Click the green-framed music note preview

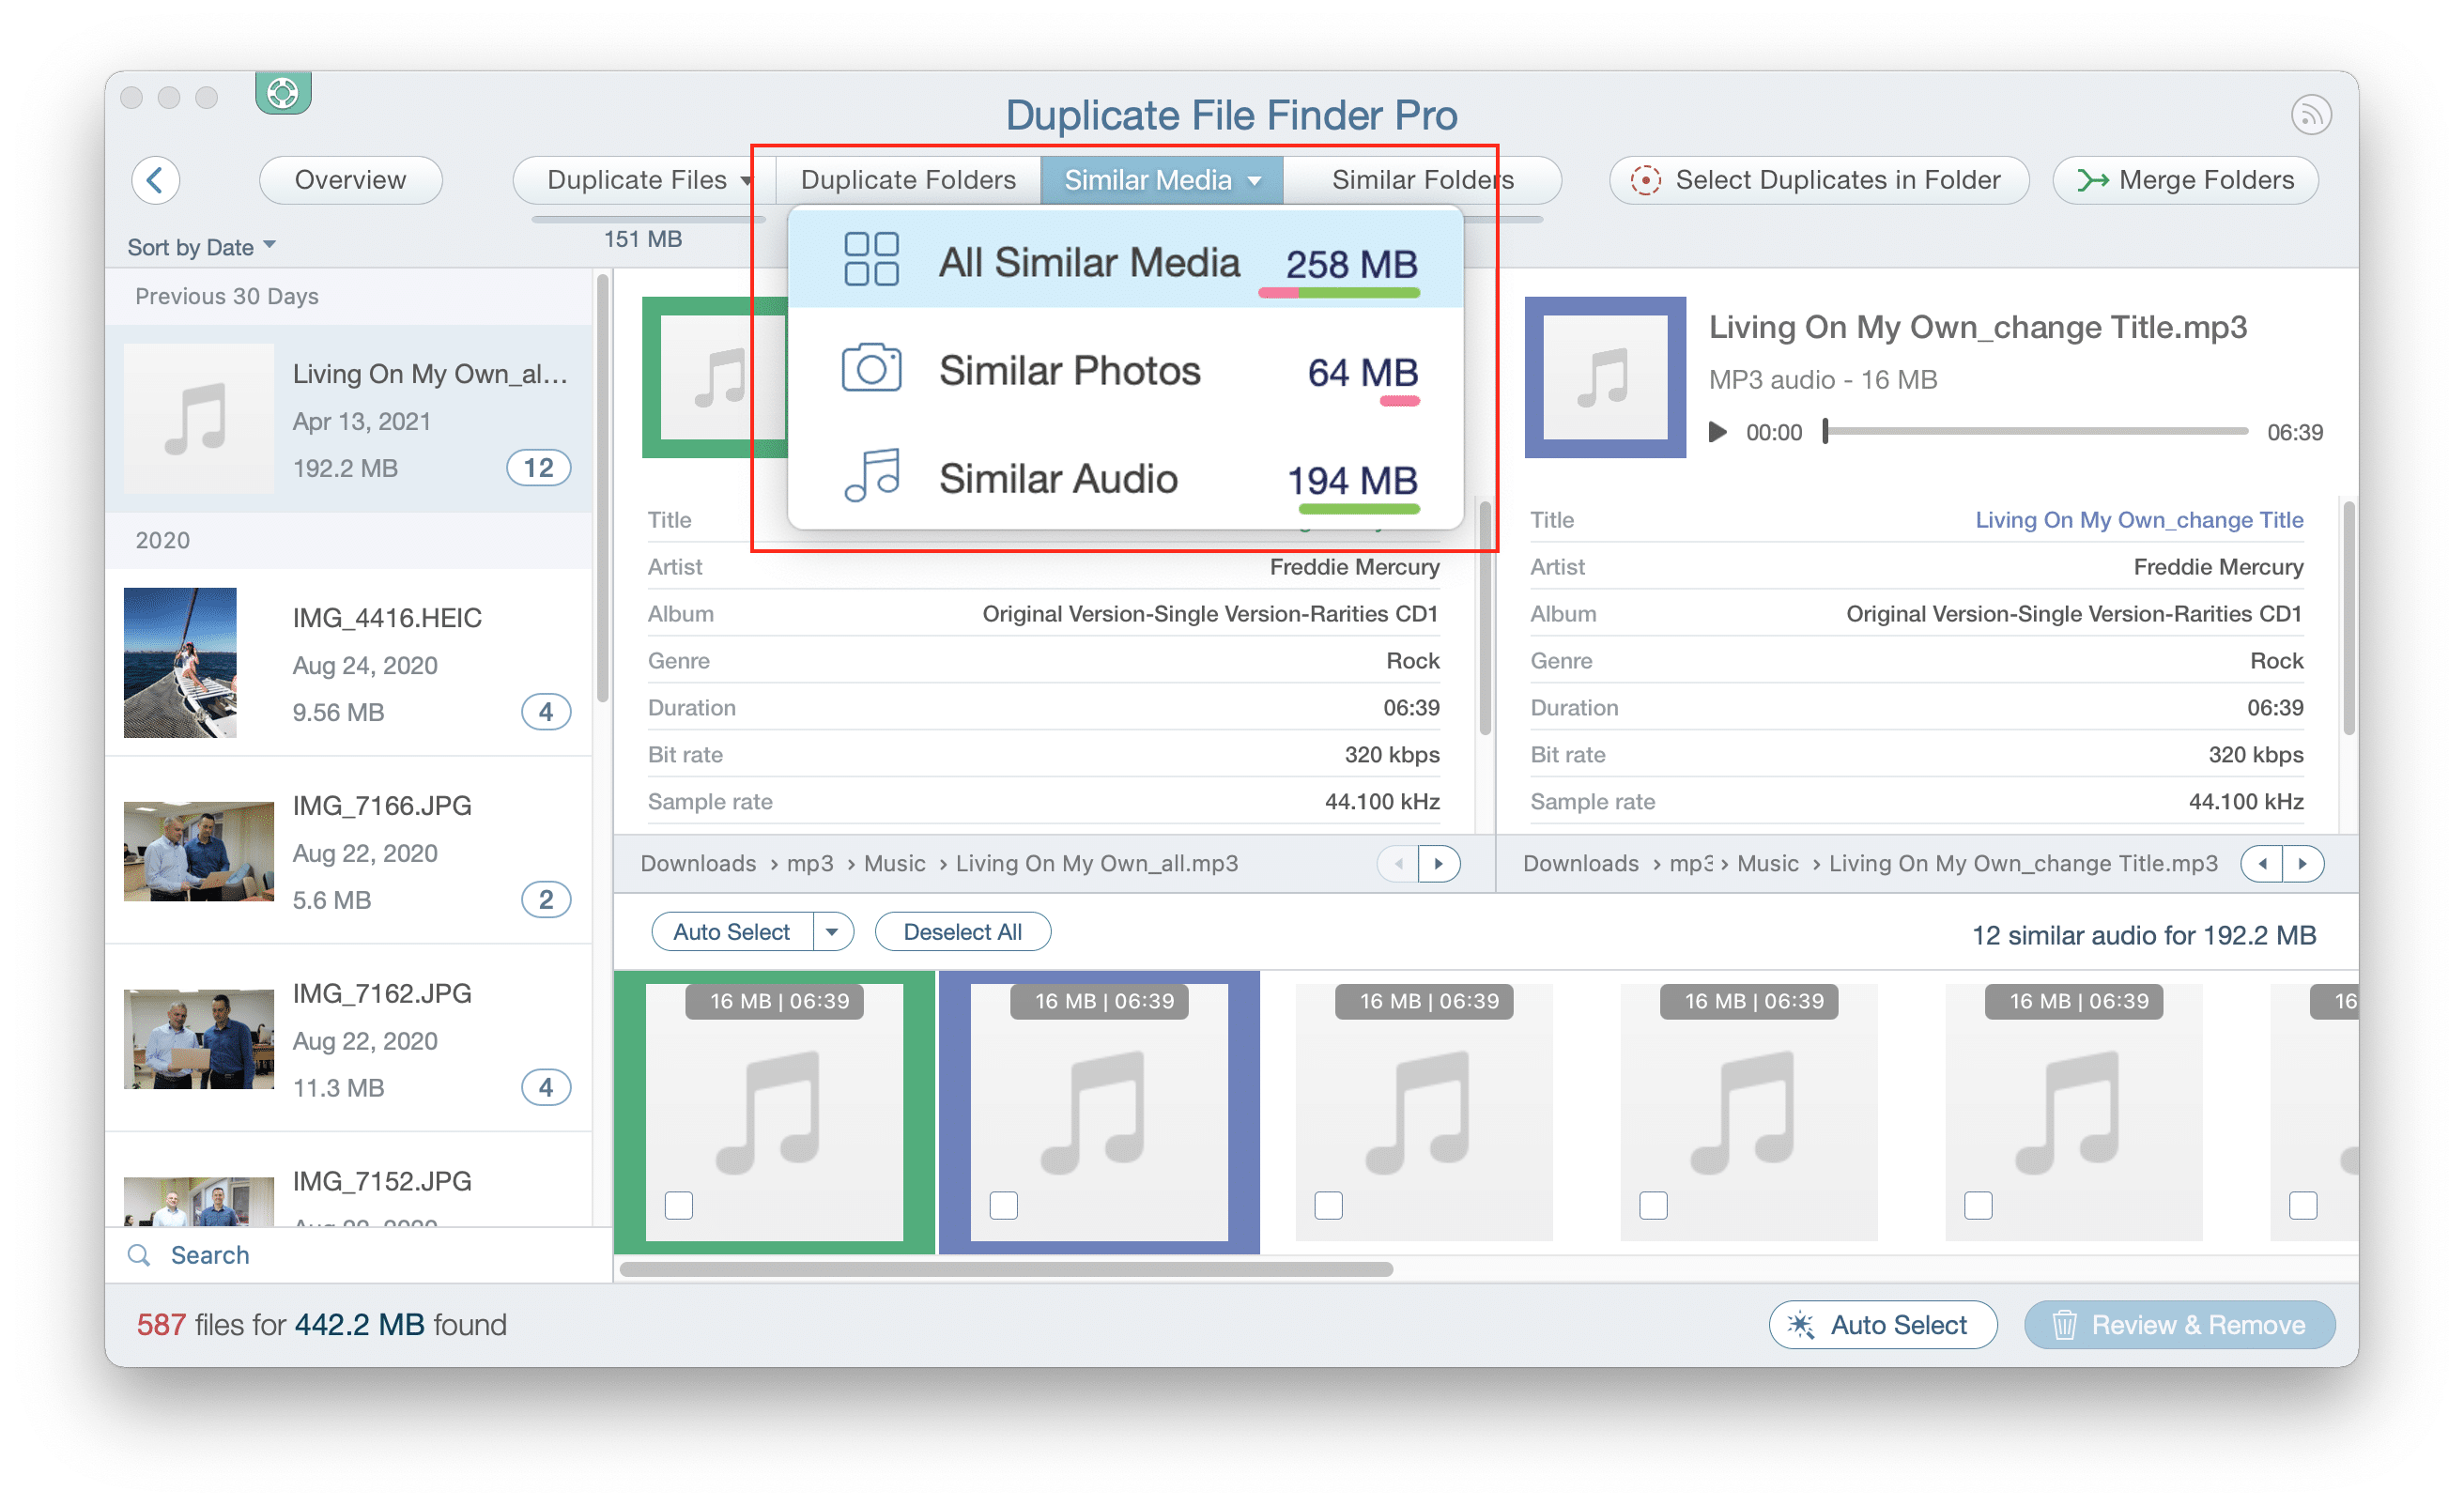click(x=715, y=378)
